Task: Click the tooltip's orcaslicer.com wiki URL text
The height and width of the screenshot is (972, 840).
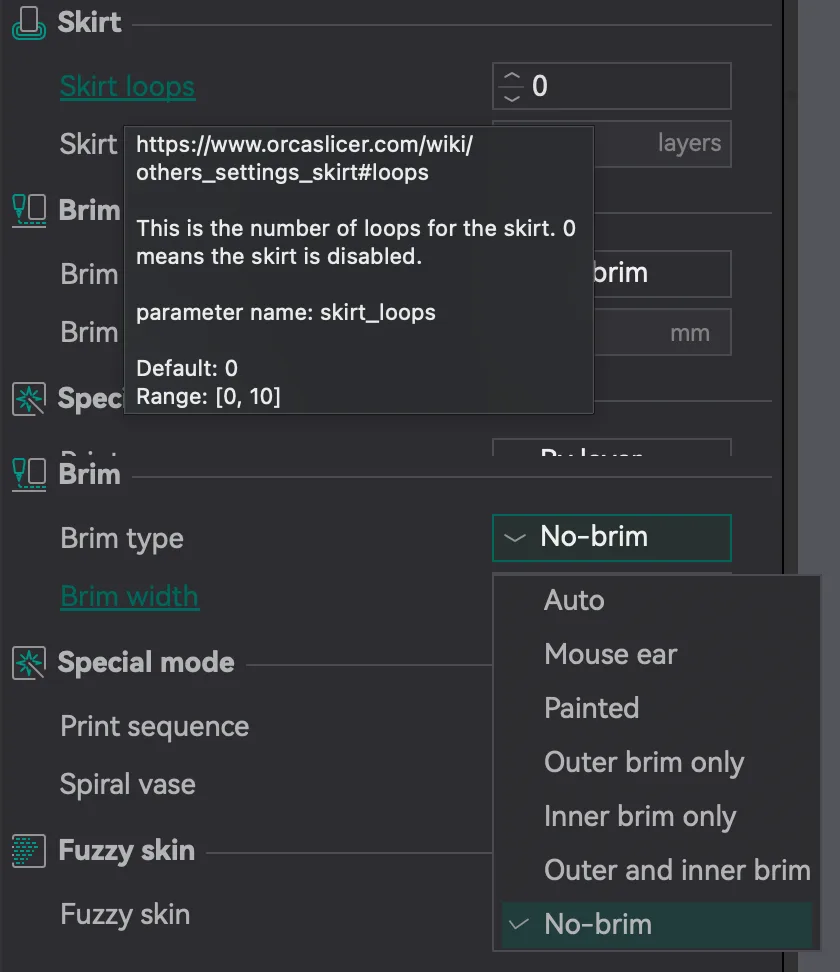Action: [x=304, y=159]
